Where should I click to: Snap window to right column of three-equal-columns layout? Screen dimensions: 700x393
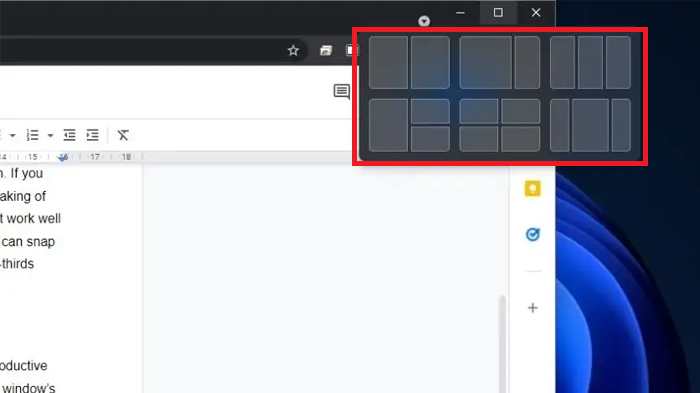point(618,63)
